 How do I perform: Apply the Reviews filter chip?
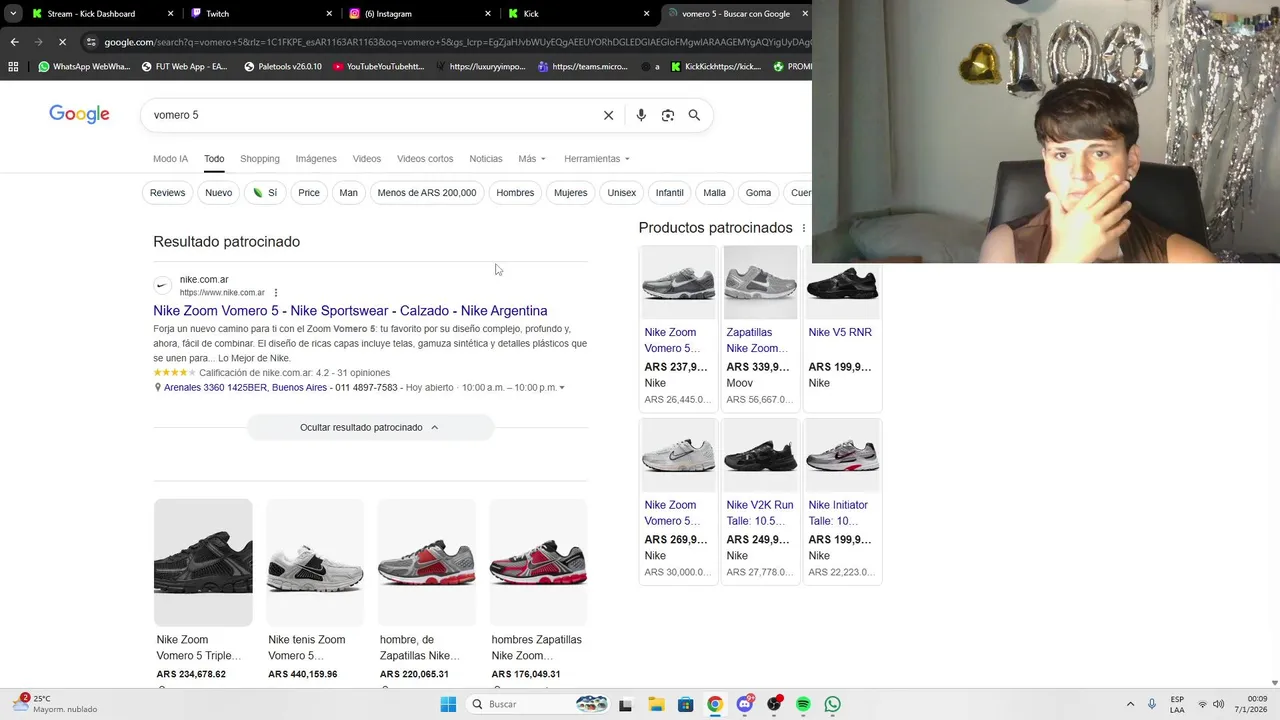point(167,193)
